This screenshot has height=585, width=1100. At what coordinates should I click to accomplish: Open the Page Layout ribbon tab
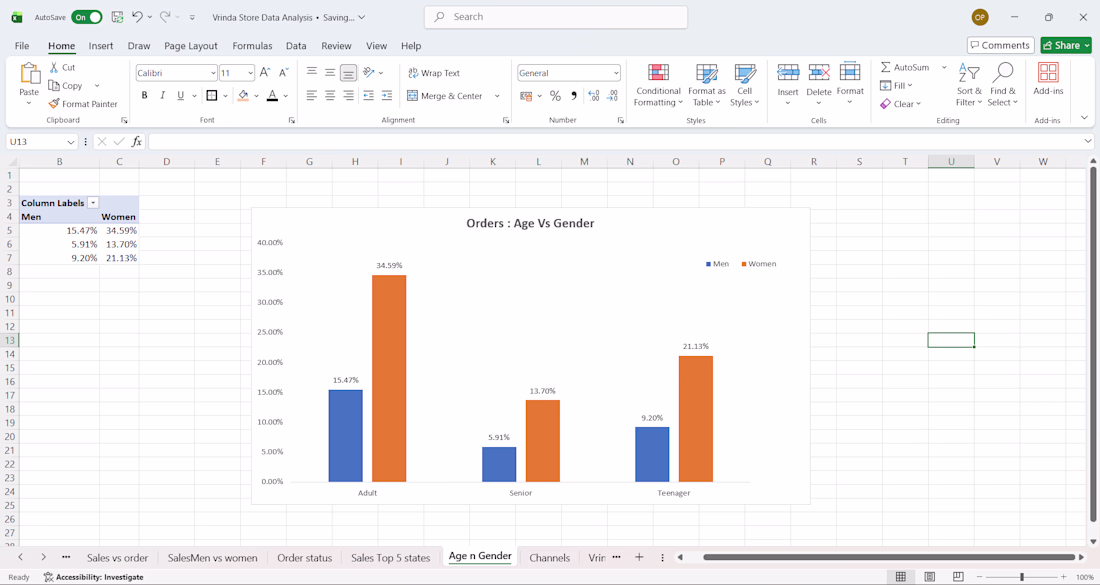(x=191, y=46)
